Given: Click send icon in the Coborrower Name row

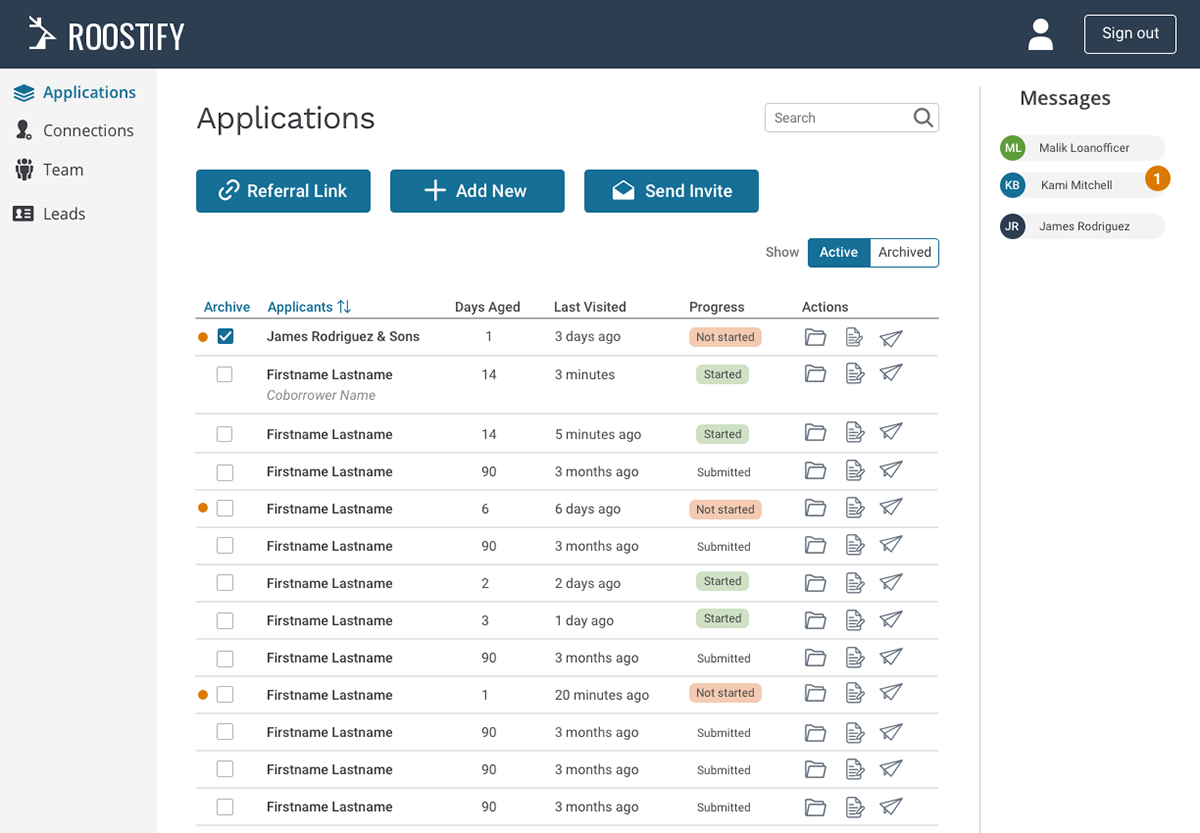Looking at the screenshot, I should (x=891, y=373).
